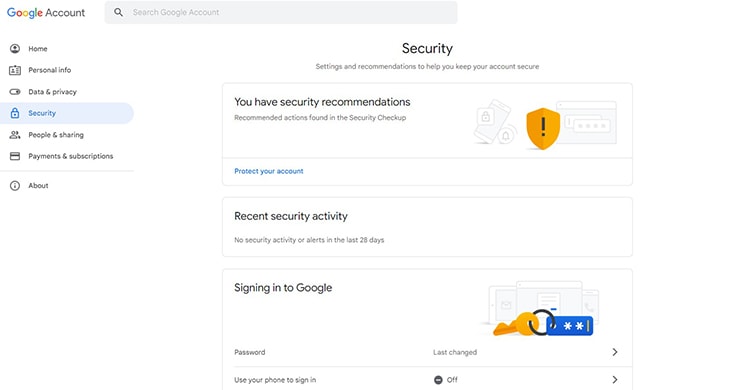Image resolution: width=750 pixels, height=390 pixels.
Task: Click the People & sharing icon
Action: 15,135
